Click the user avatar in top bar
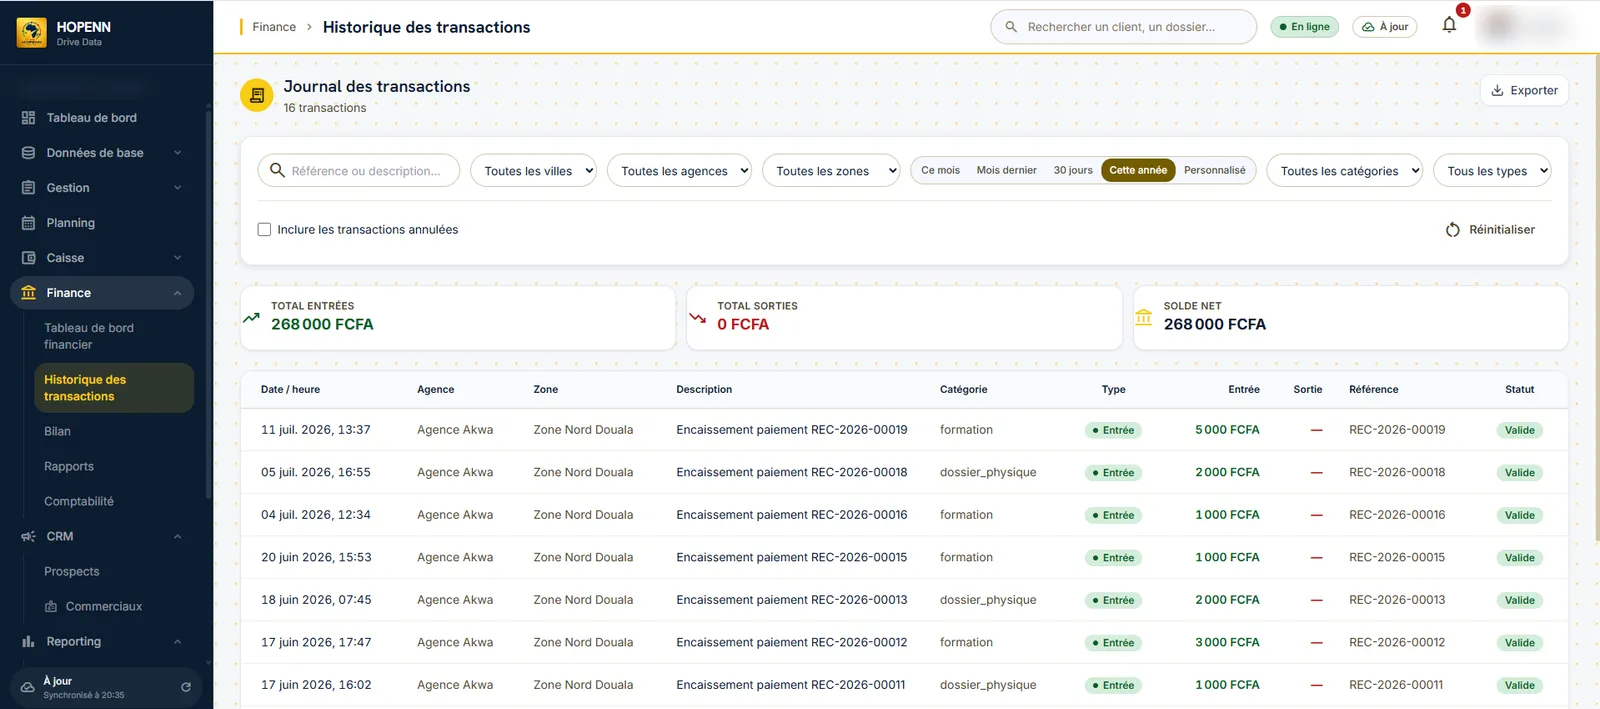The image size is (1600, 709). click(1499, 26)
